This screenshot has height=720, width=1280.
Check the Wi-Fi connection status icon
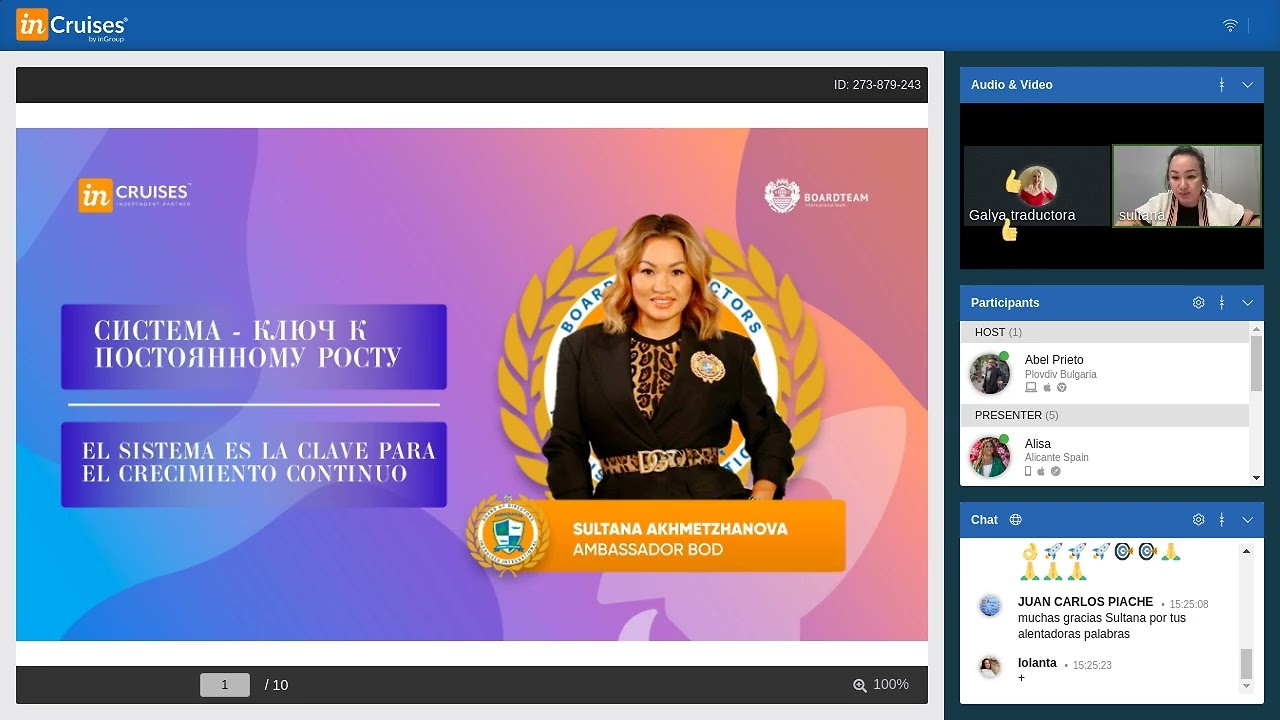tap(1231, 25)
